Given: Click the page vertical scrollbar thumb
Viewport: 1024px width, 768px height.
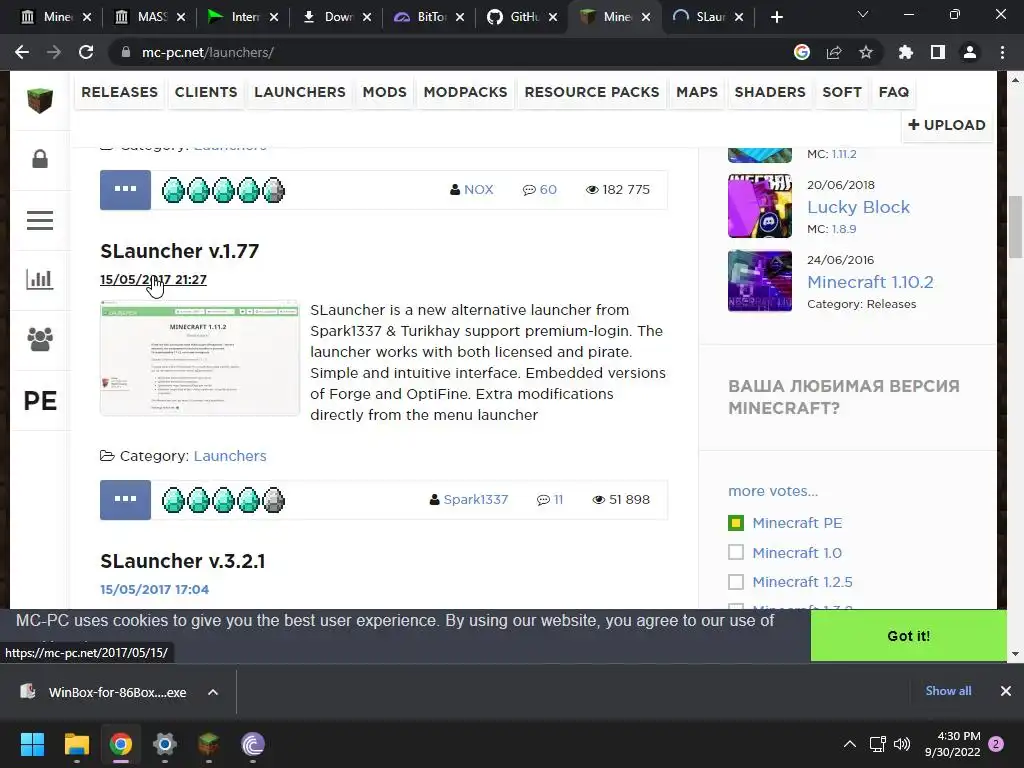Looking at the screenshot, I should [x=1015, y=227].
